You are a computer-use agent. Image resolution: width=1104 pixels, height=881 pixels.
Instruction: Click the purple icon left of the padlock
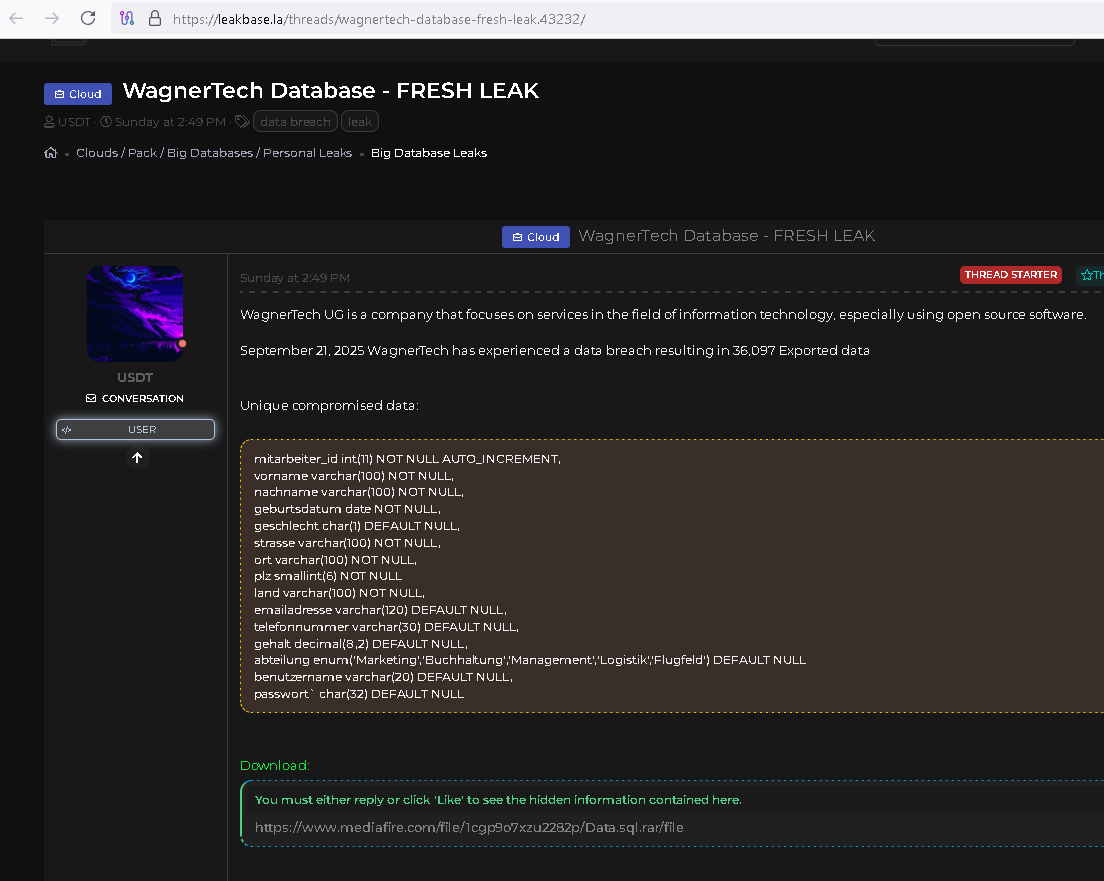[127, 18]
